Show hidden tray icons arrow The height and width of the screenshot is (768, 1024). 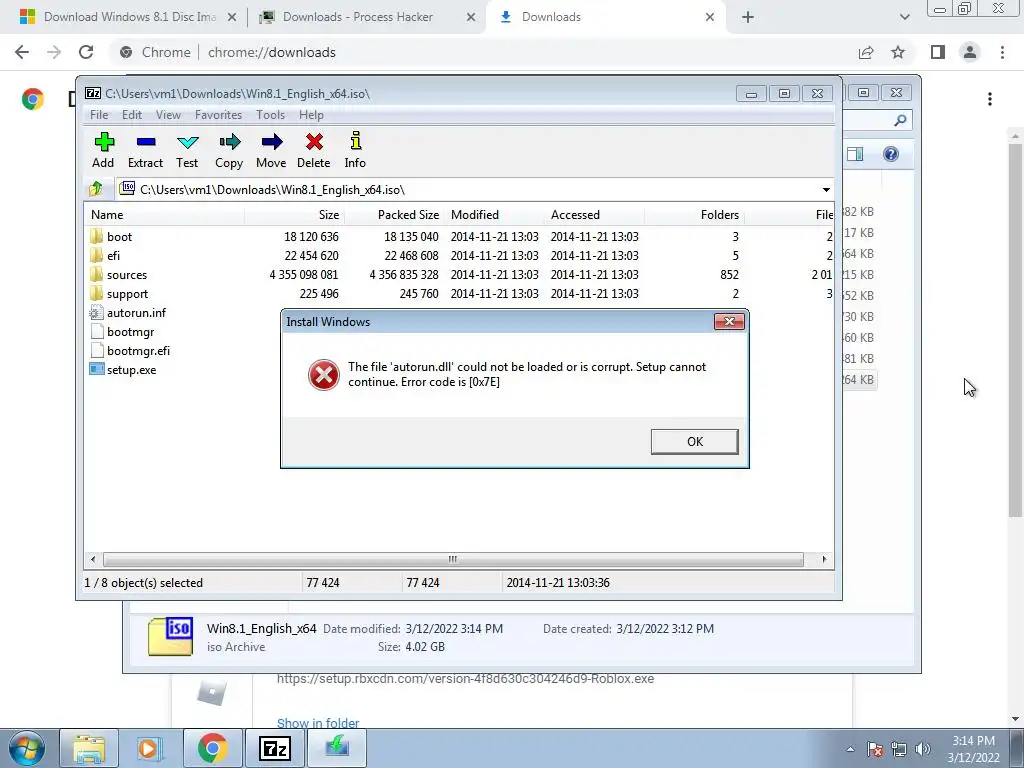(x=850, y=749)
